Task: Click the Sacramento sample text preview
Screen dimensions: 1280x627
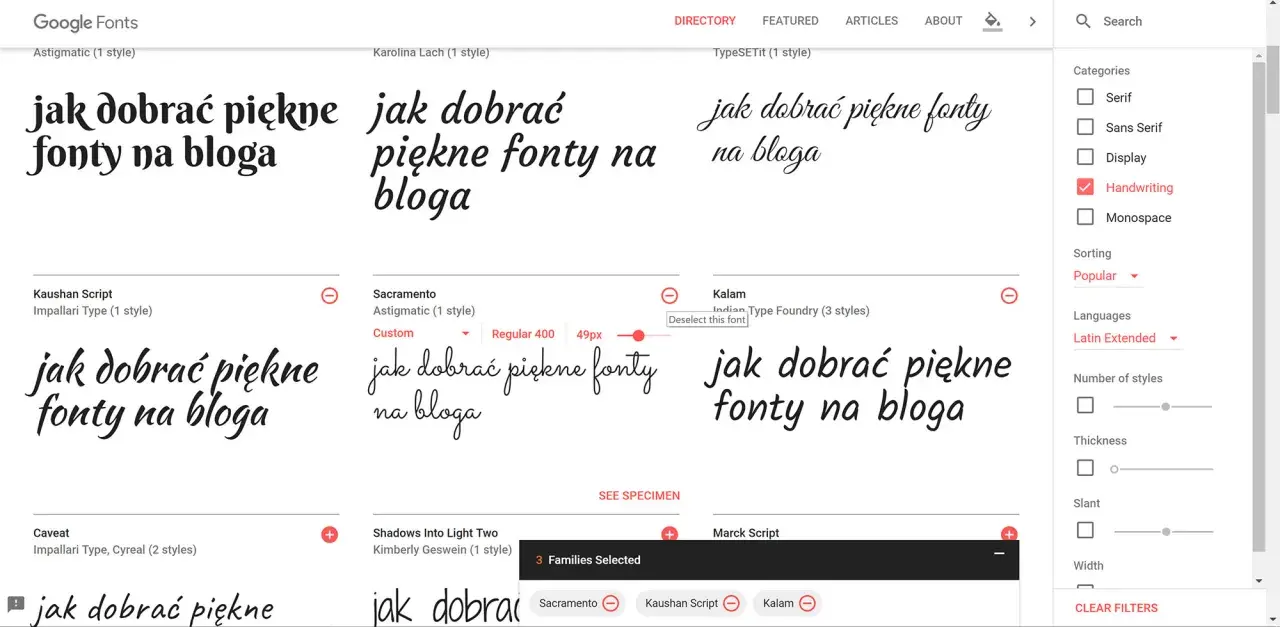Action: (x=514, y=395)
